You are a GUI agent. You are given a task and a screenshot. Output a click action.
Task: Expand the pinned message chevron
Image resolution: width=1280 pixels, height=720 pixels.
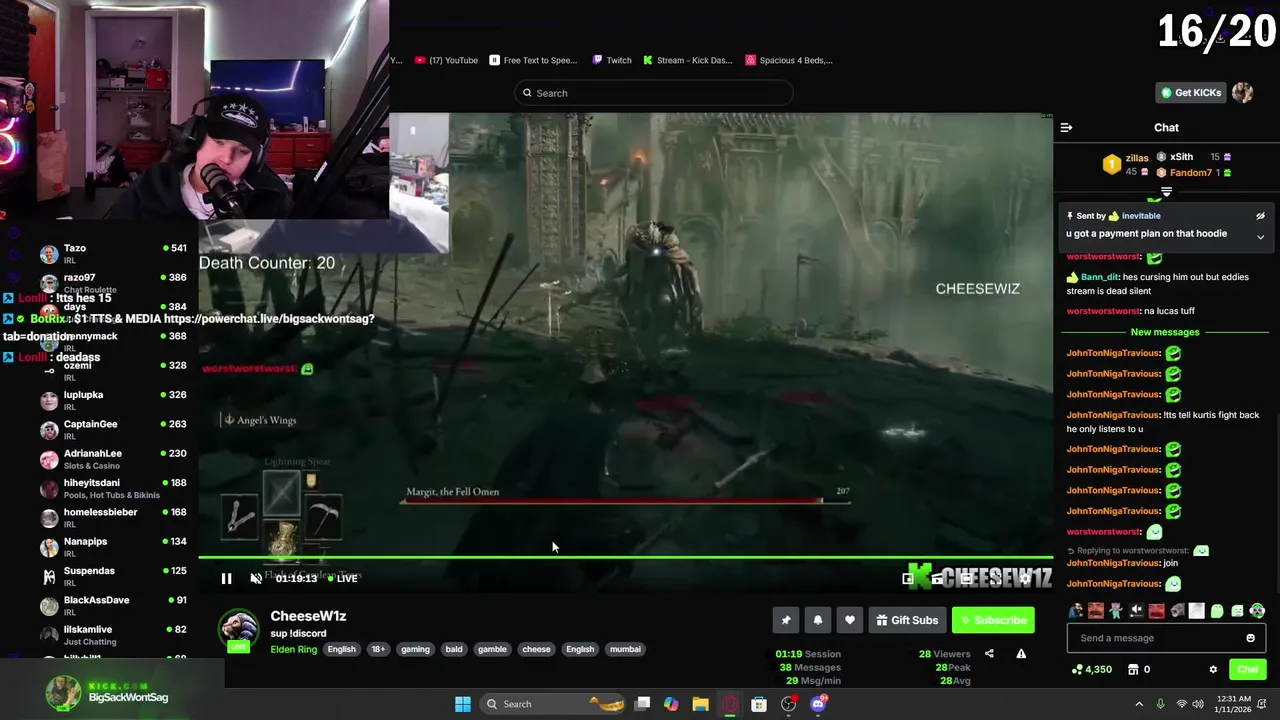pyautogui.click(x=1260, y=237)
